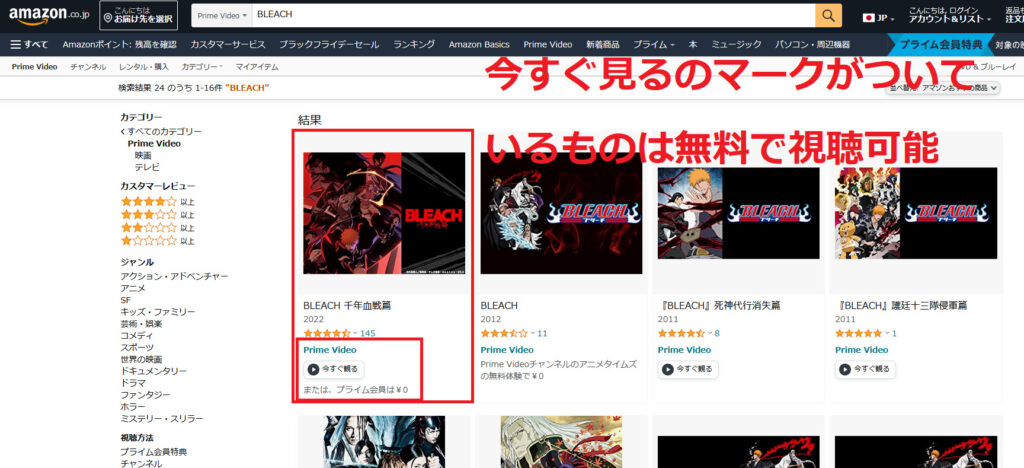The width and height of the screenshot is (1024, 468).
Task: Open the すべて hamburger menu
Action: [x=29, y=44]
